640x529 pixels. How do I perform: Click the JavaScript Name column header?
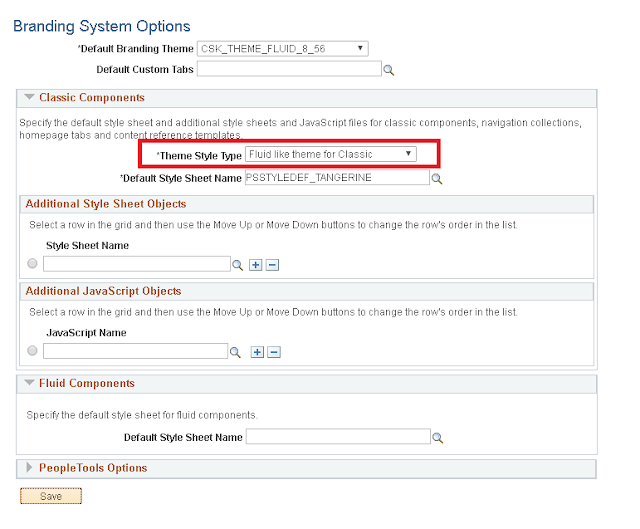click(x=87, y=333)
